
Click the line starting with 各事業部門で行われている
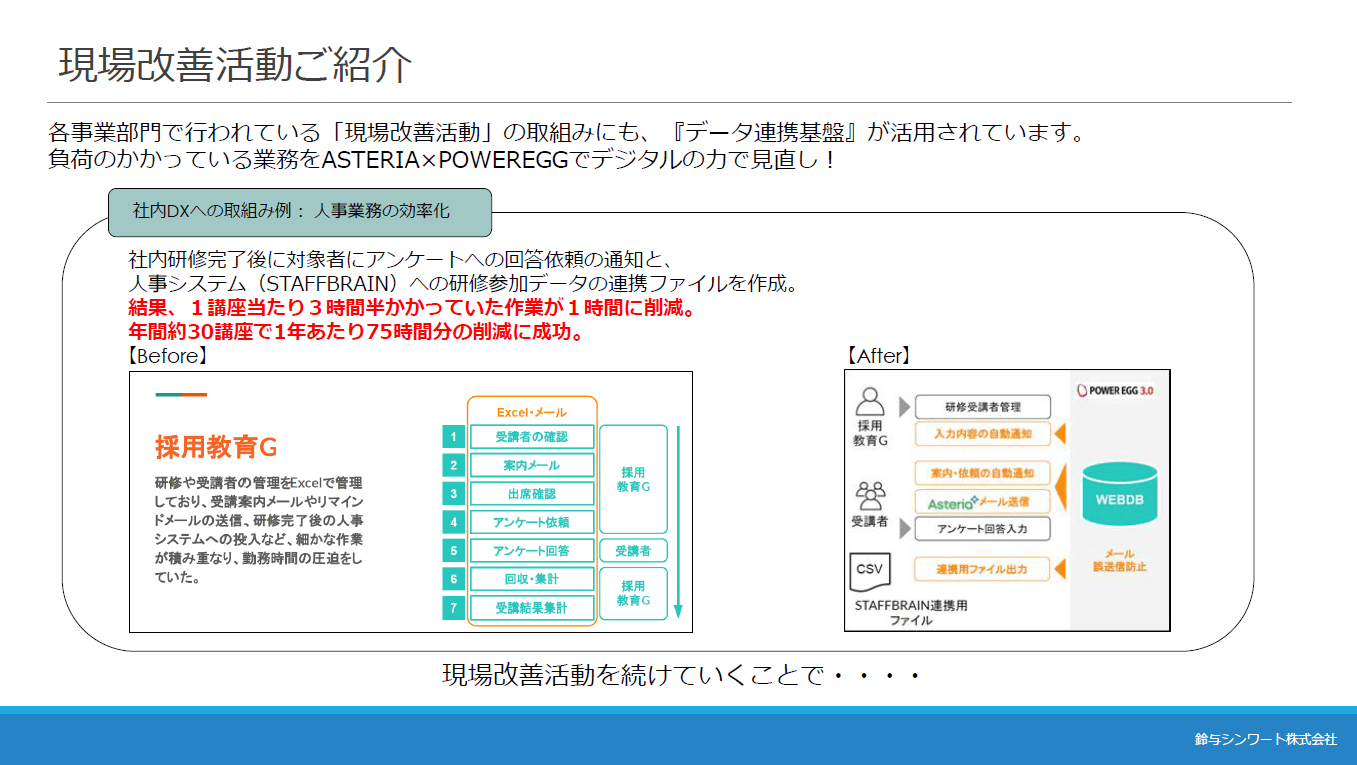567,133
